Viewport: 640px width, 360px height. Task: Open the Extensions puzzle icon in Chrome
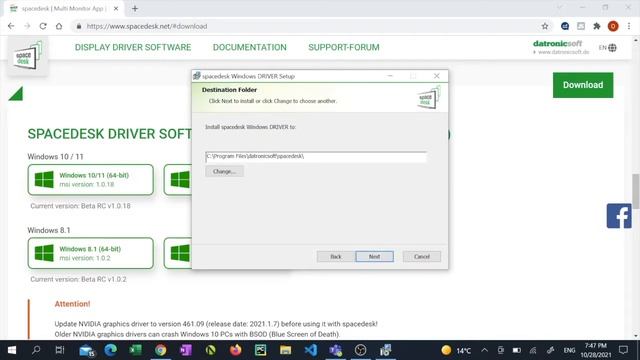597,26
